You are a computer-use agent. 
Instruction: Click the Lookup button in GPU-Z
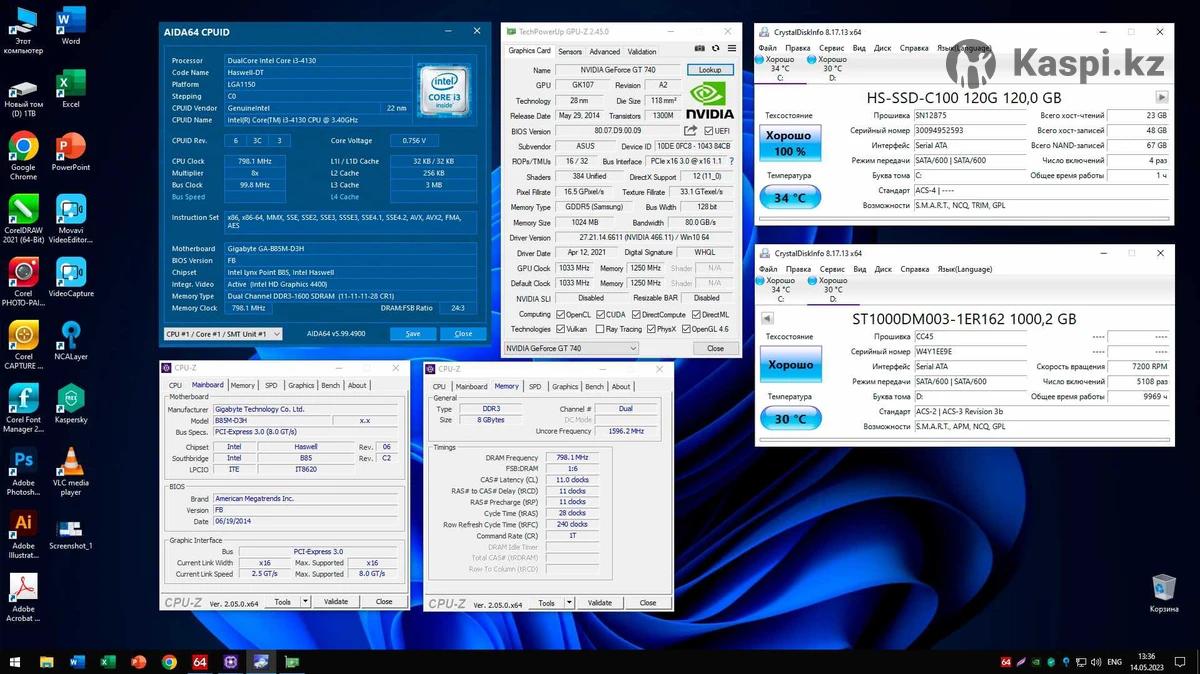tap(710, 70)
